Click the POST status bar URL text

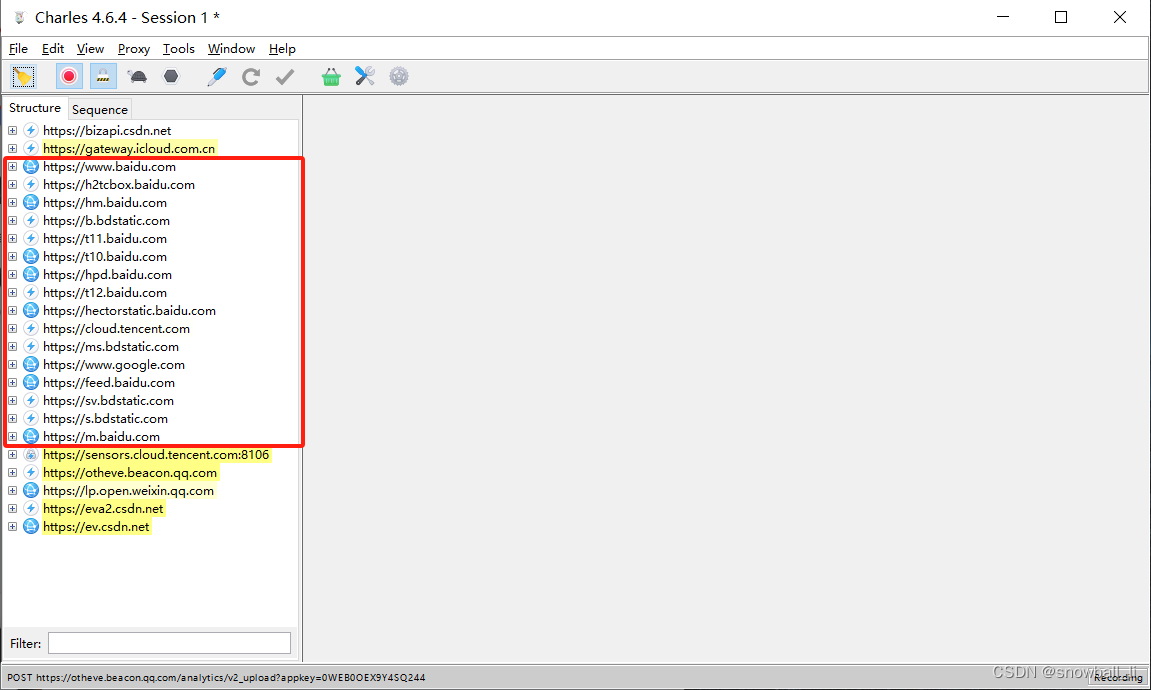point(216,677)
